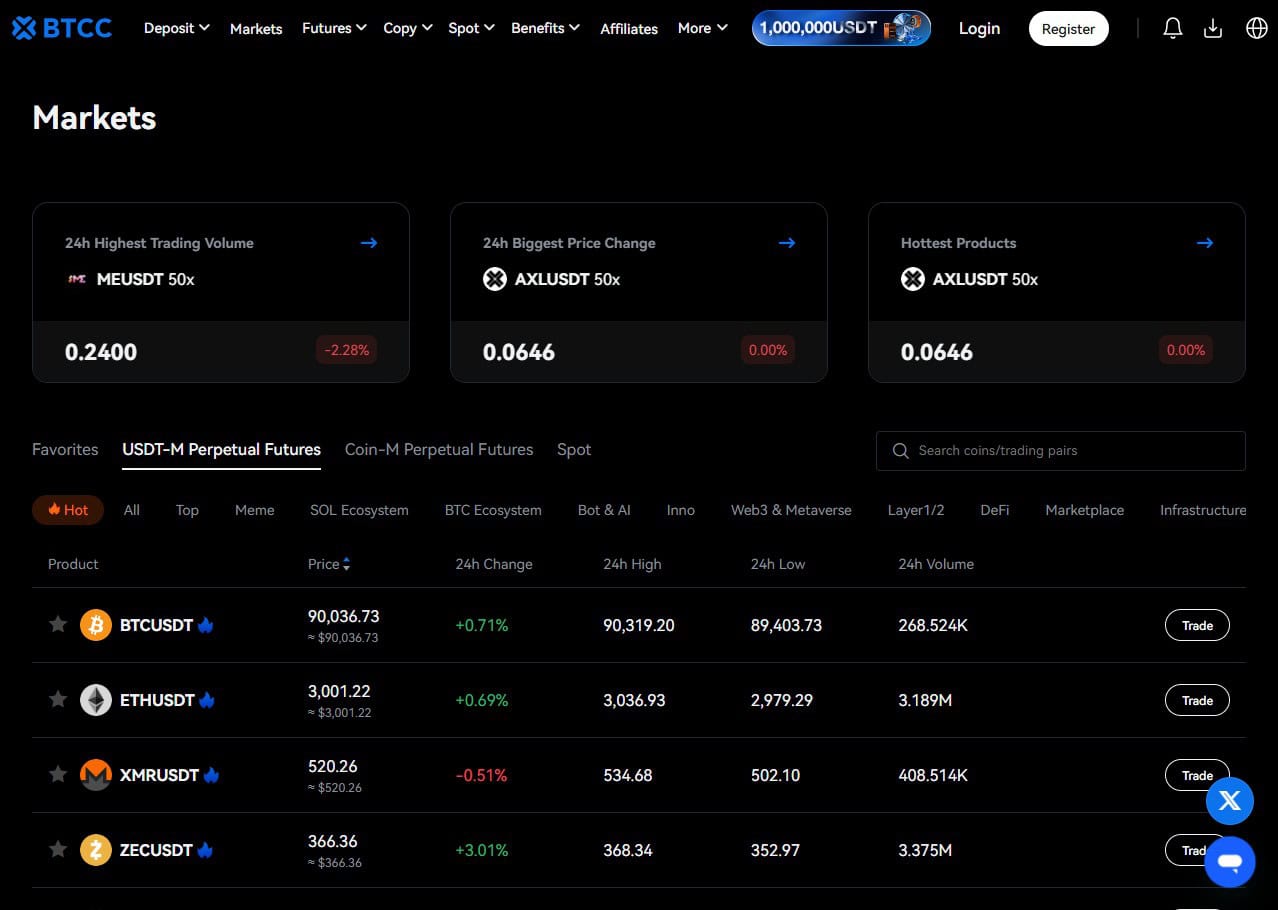Click the search magnifier icon
This screenshot has width=1278, height=910.
click(x=900, y=450)
